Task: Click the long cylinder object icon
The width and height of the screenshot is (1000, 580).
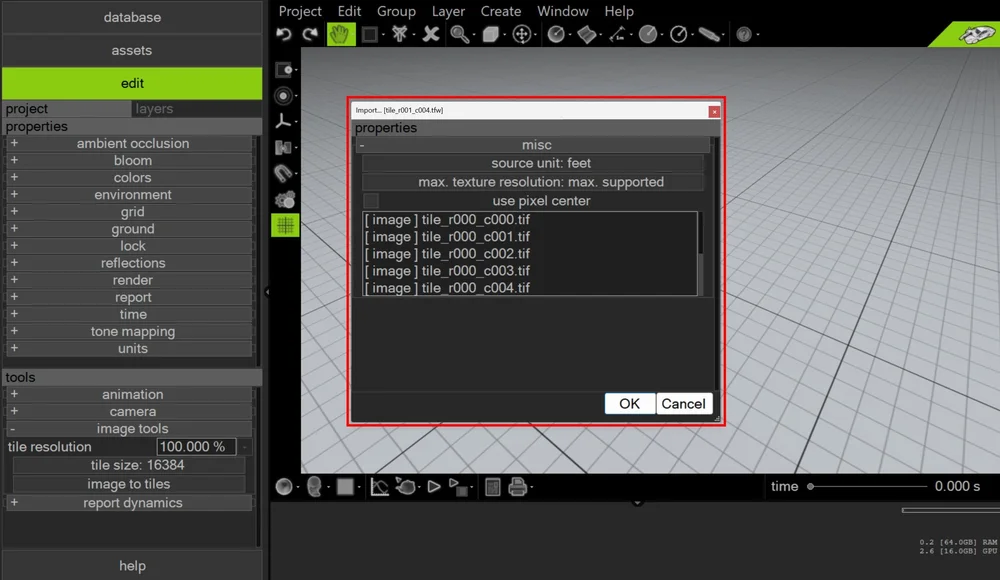Action: 709,34
